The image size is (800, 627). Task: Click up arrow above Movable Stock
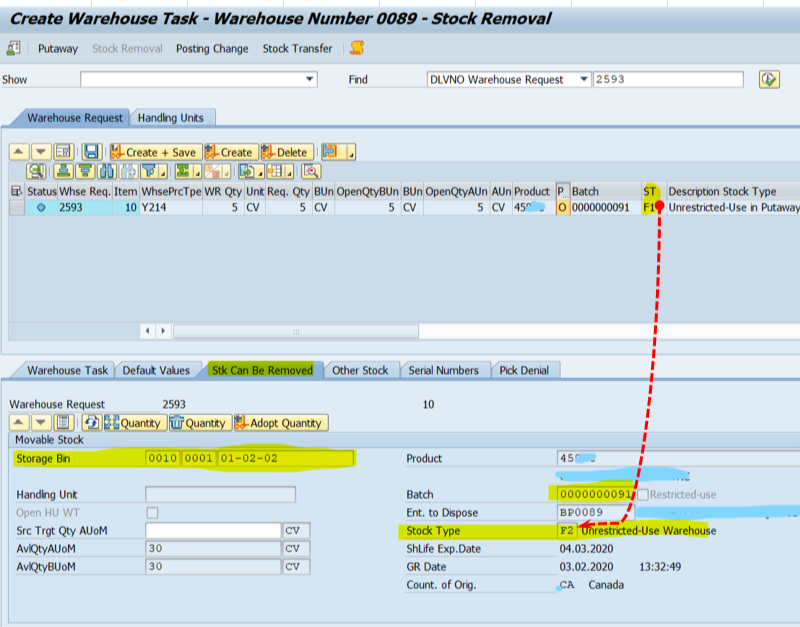(x=19, y=423)
